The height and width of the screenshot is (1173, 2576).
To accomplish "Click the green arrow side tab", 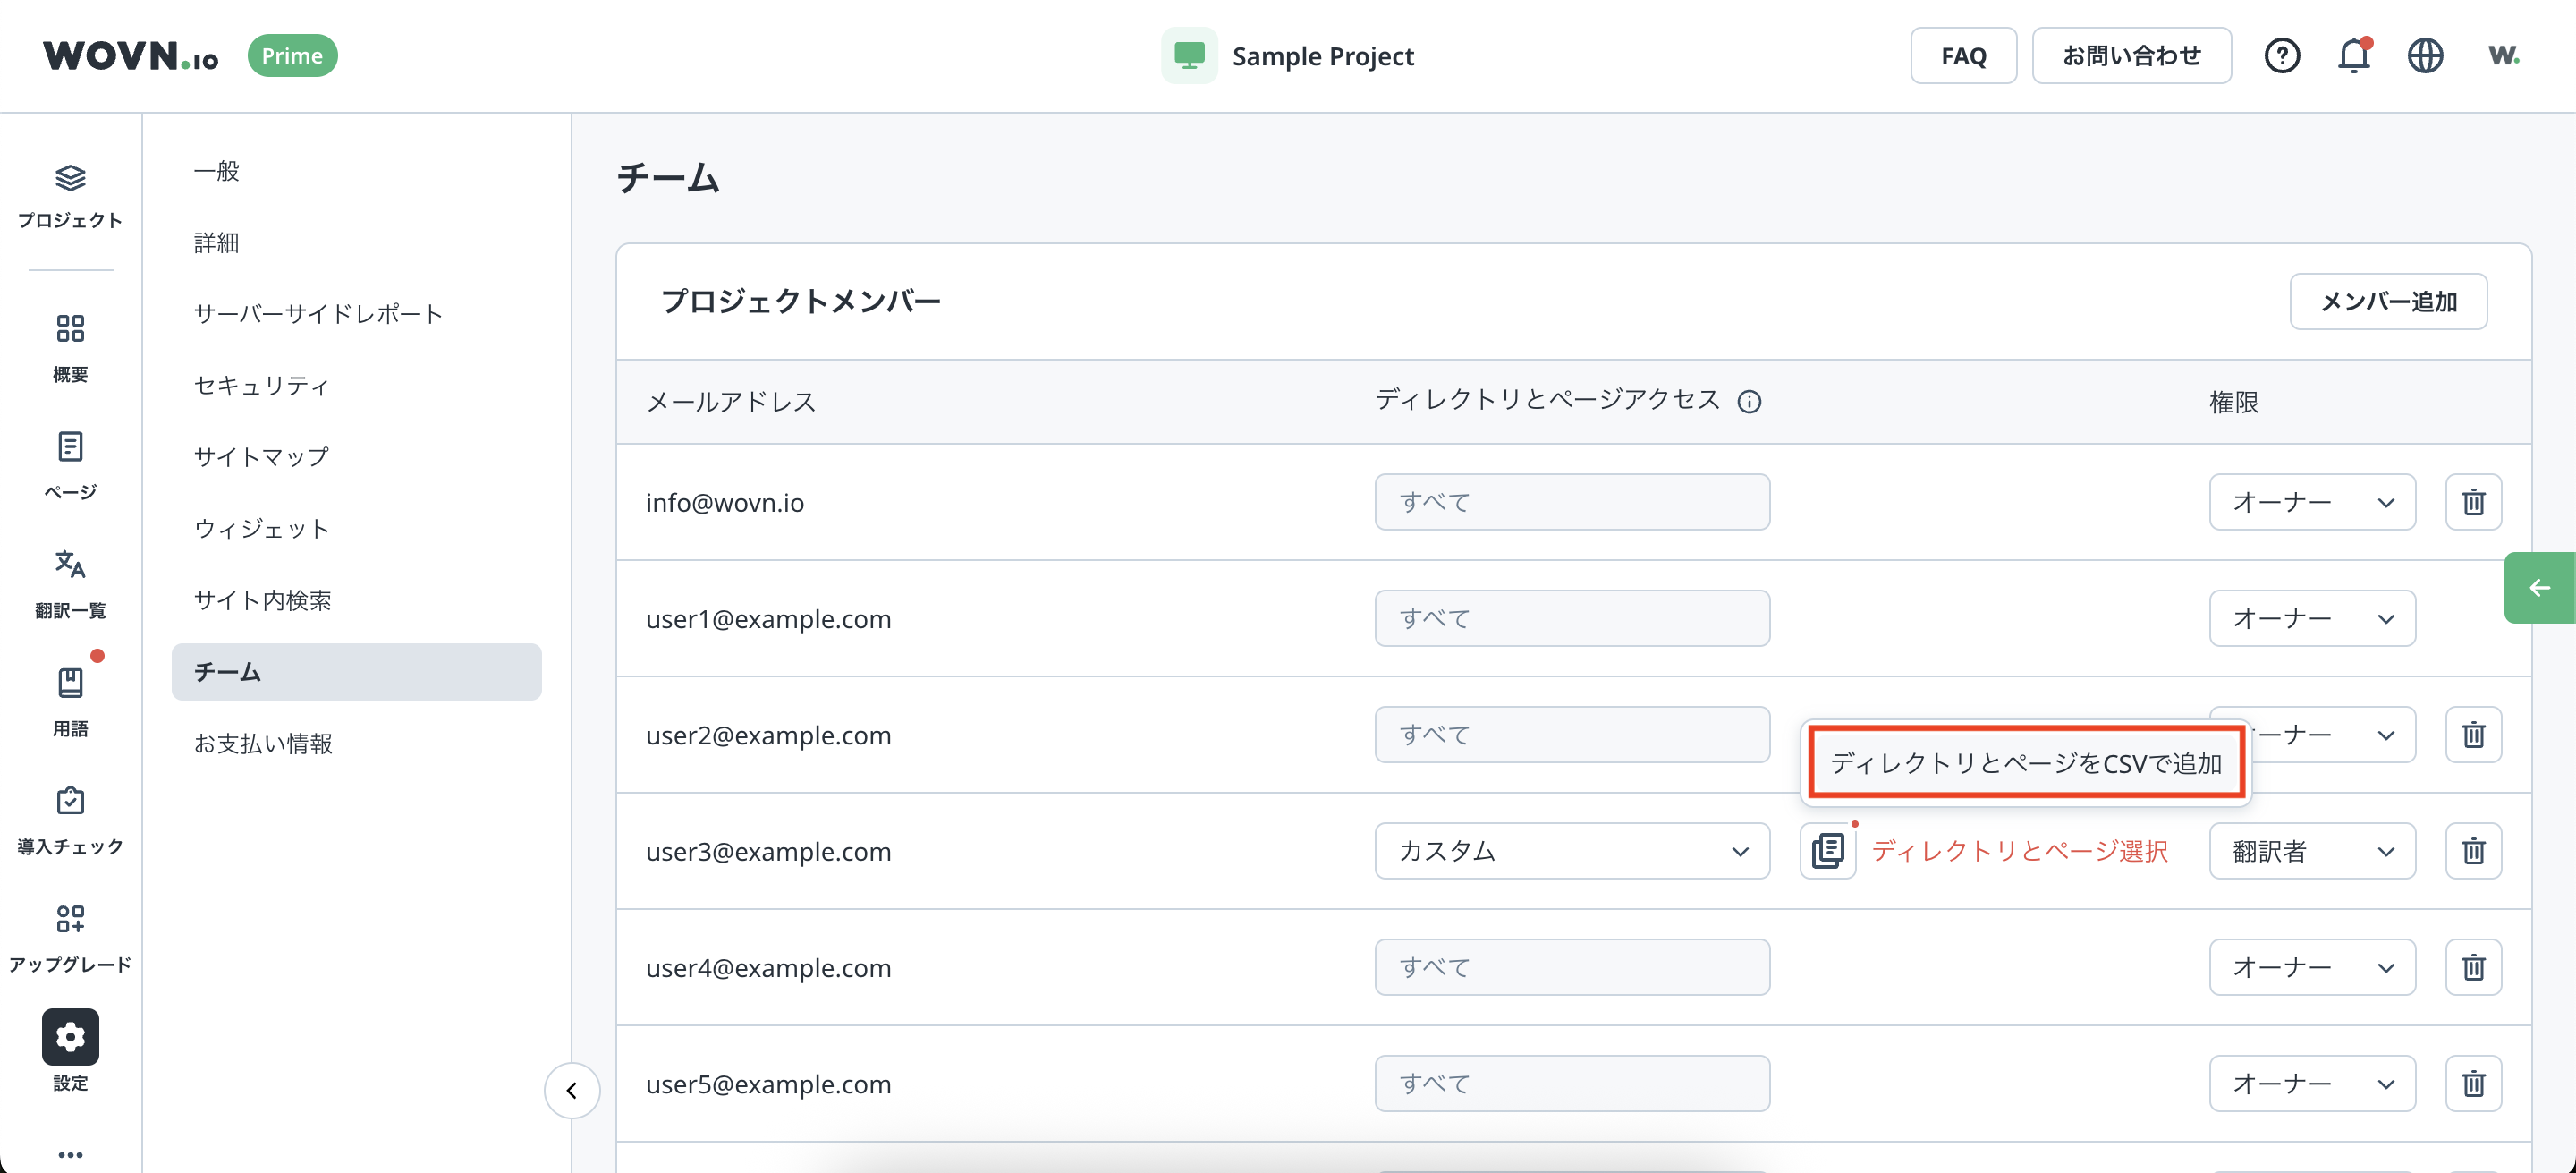I will point(2539,588).
